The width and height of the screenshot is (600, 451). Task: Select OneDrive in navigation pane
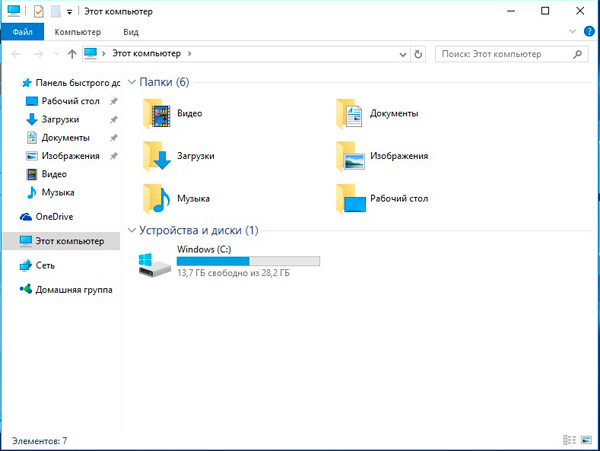click(x=54, y=216)
